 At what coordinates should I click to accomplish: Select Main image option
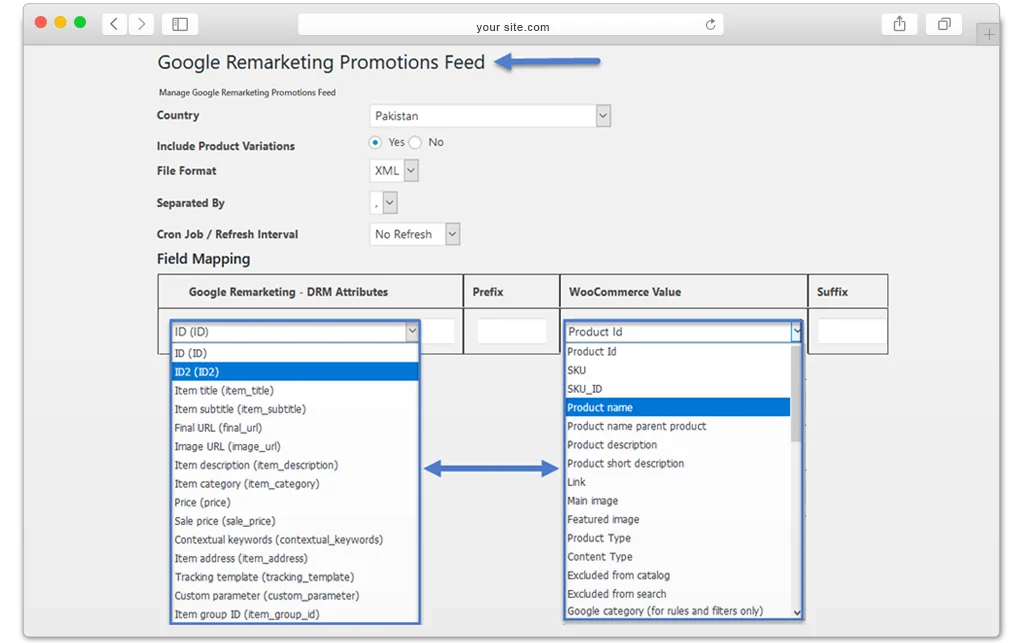[x=678, y=501]
